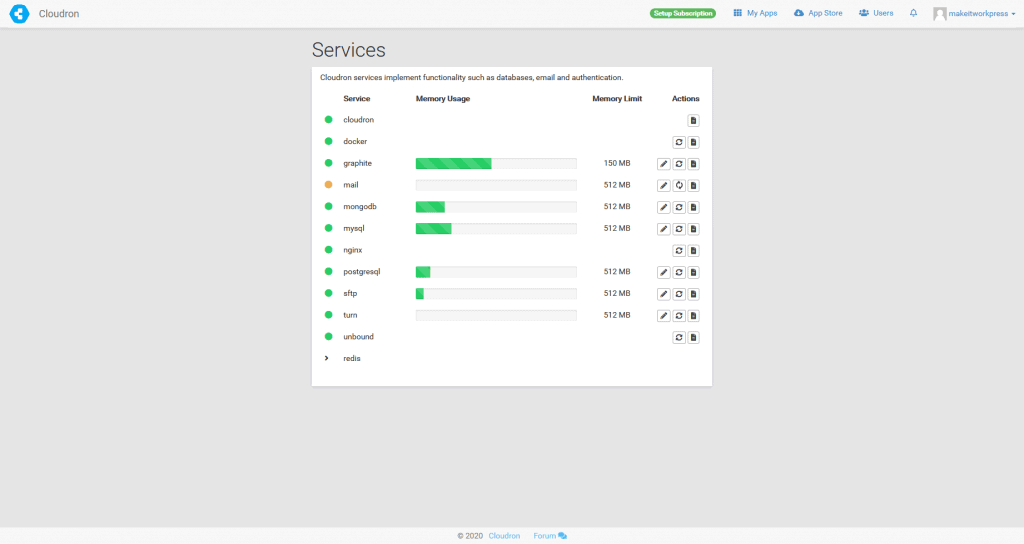
Task: Open mongodb logs
Action: pos(694,207)
